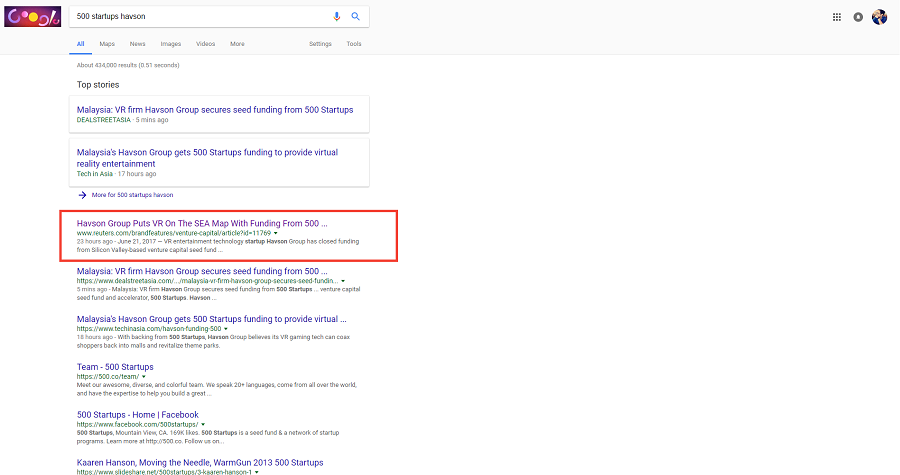Open Team - 500 Startups result

point(115,367)
